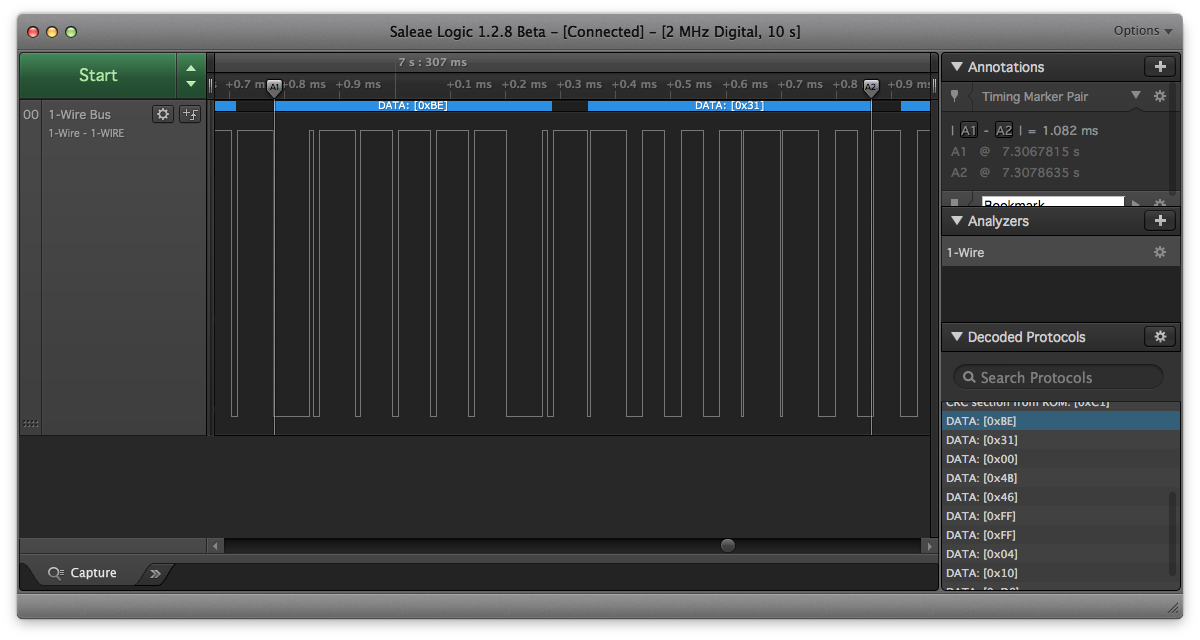Open Timing Marker Pair gear settings
The width and height of the screenshot is (1200, 640).
click(x=1160, y=96)
